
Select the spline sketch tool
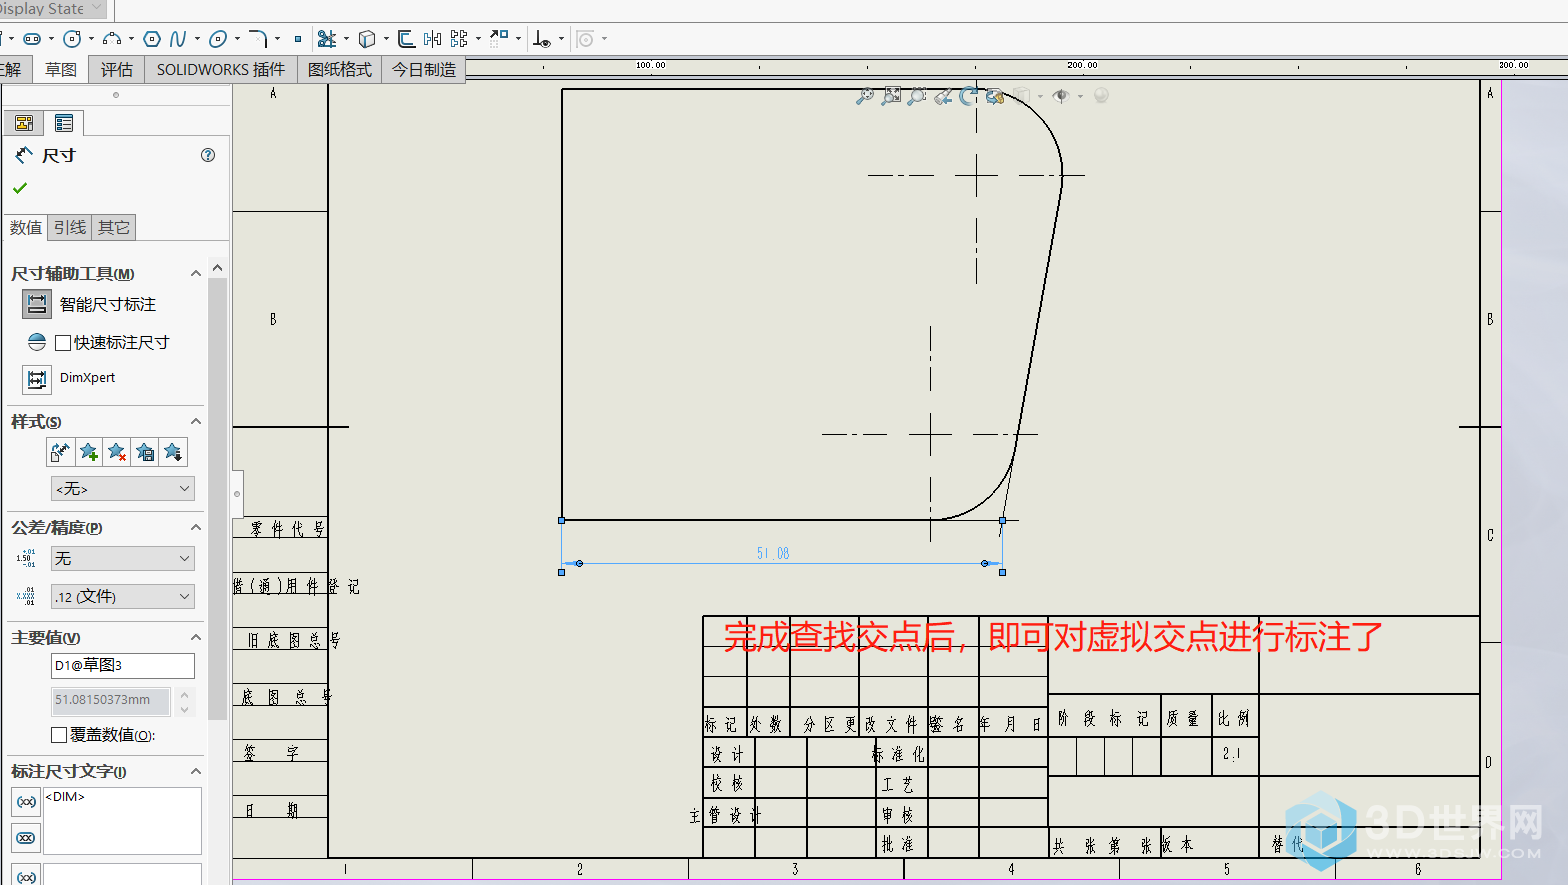tap(178, 39)
